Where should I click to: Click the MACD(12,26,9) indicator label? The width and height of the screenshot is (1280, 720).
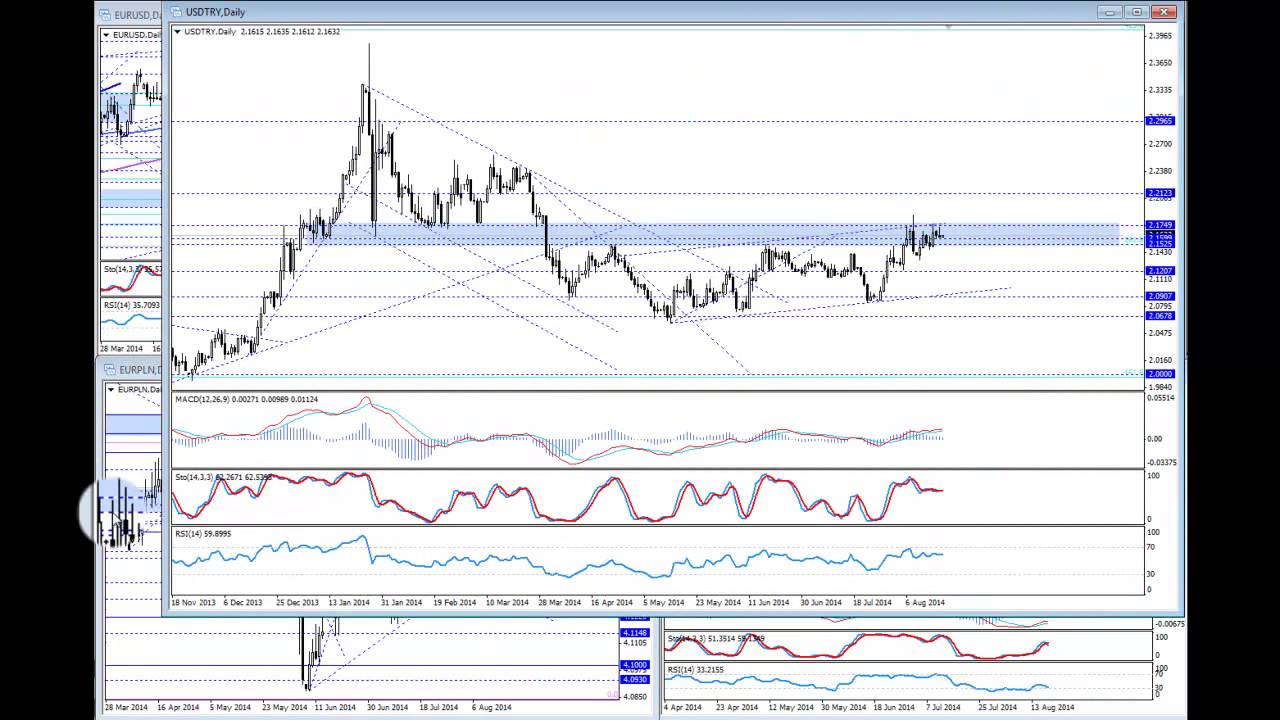pyautogui.click(x=246, y=400)
